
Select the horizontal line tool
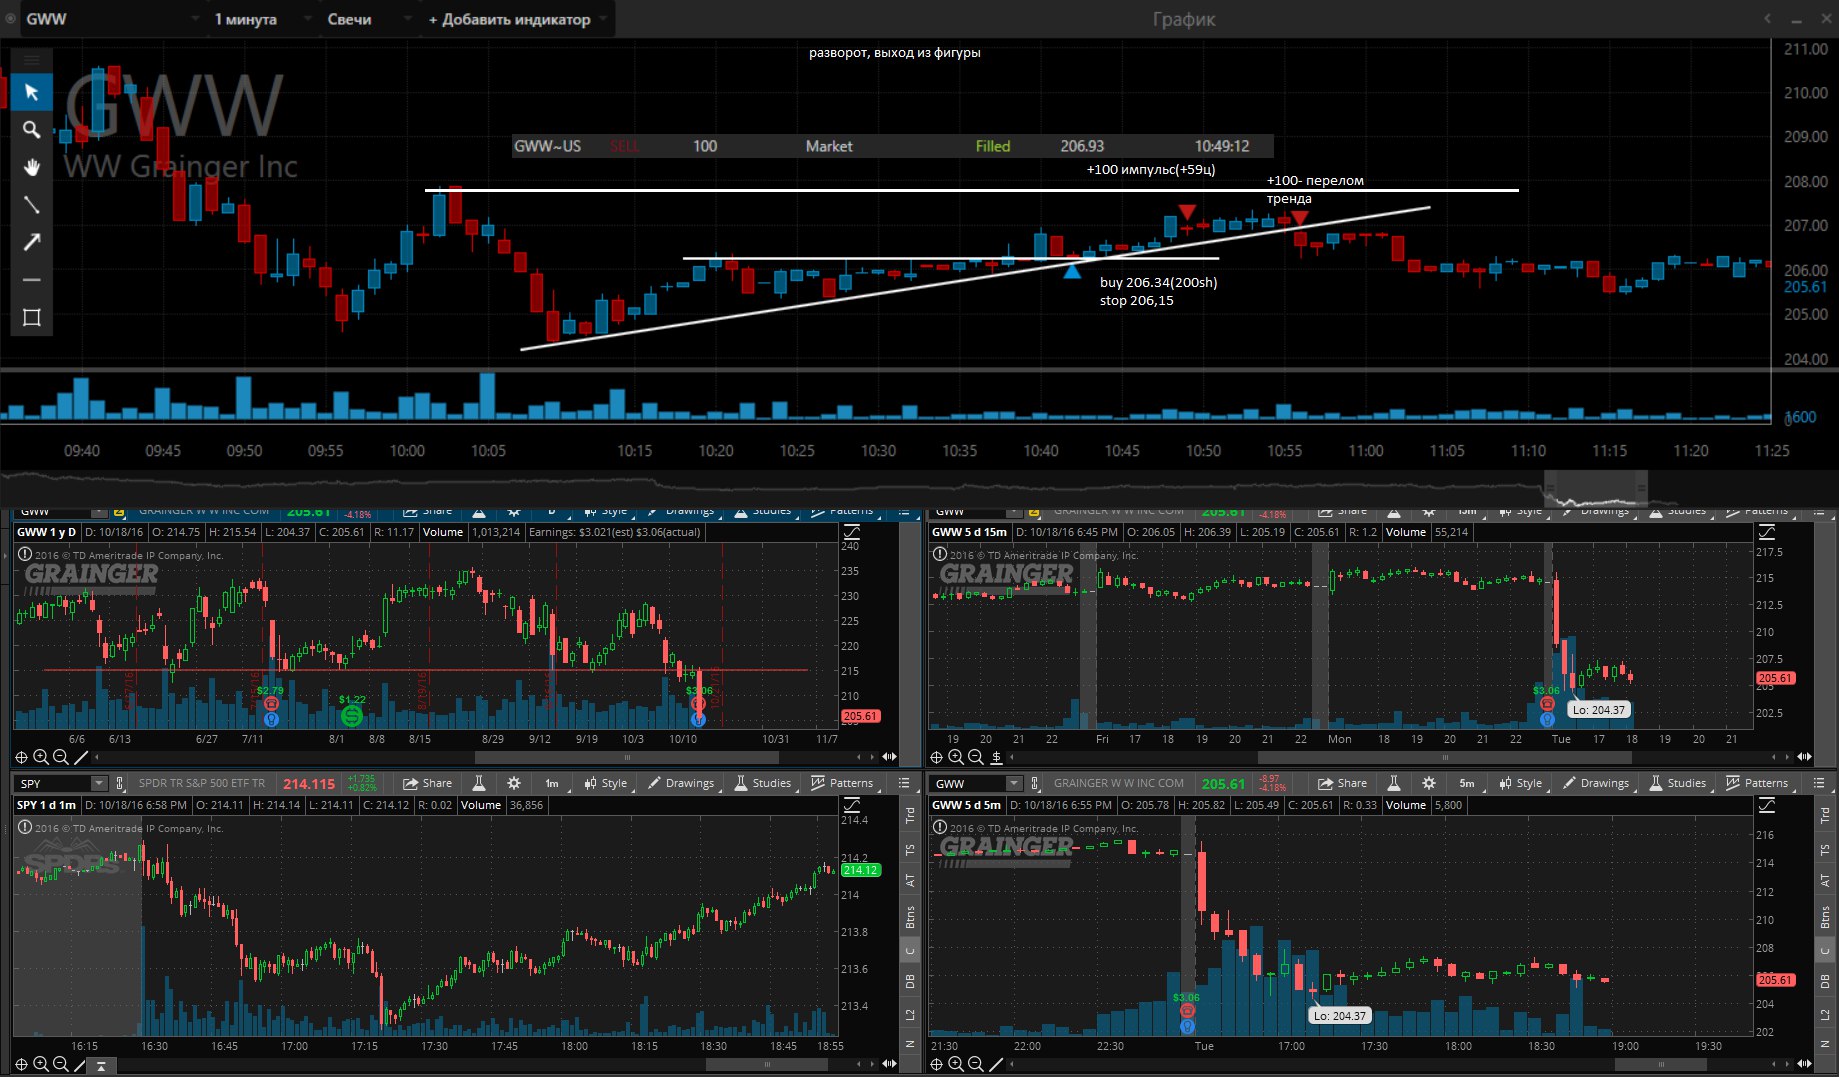[x=31, y=280]
